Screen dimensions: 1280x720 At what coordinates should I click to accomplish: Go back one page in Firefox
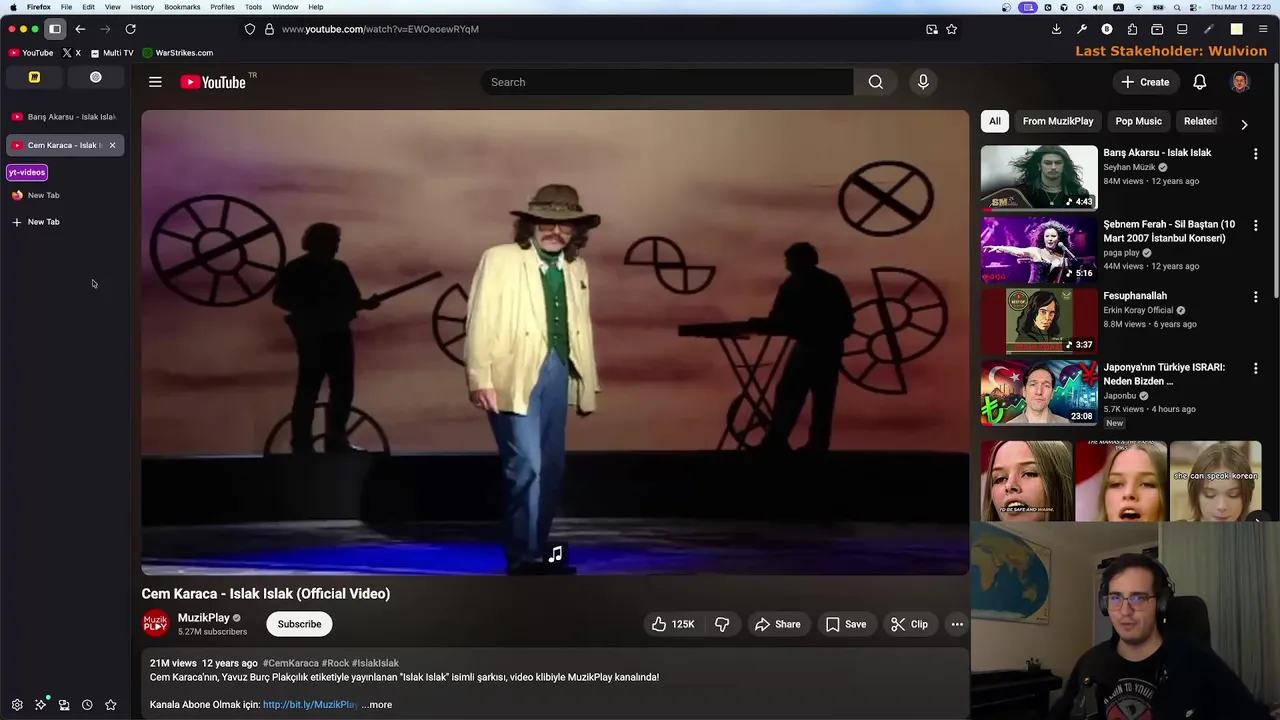tap(80, 29)
